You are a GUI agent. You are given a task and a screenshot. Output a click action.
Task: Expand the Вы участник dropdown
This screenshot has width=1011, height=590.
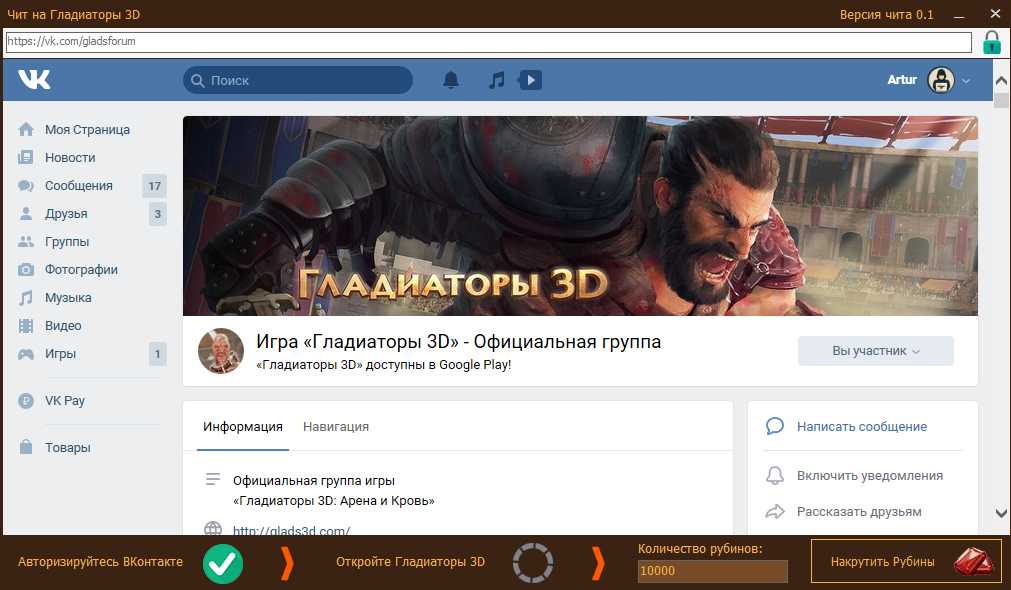876,351
